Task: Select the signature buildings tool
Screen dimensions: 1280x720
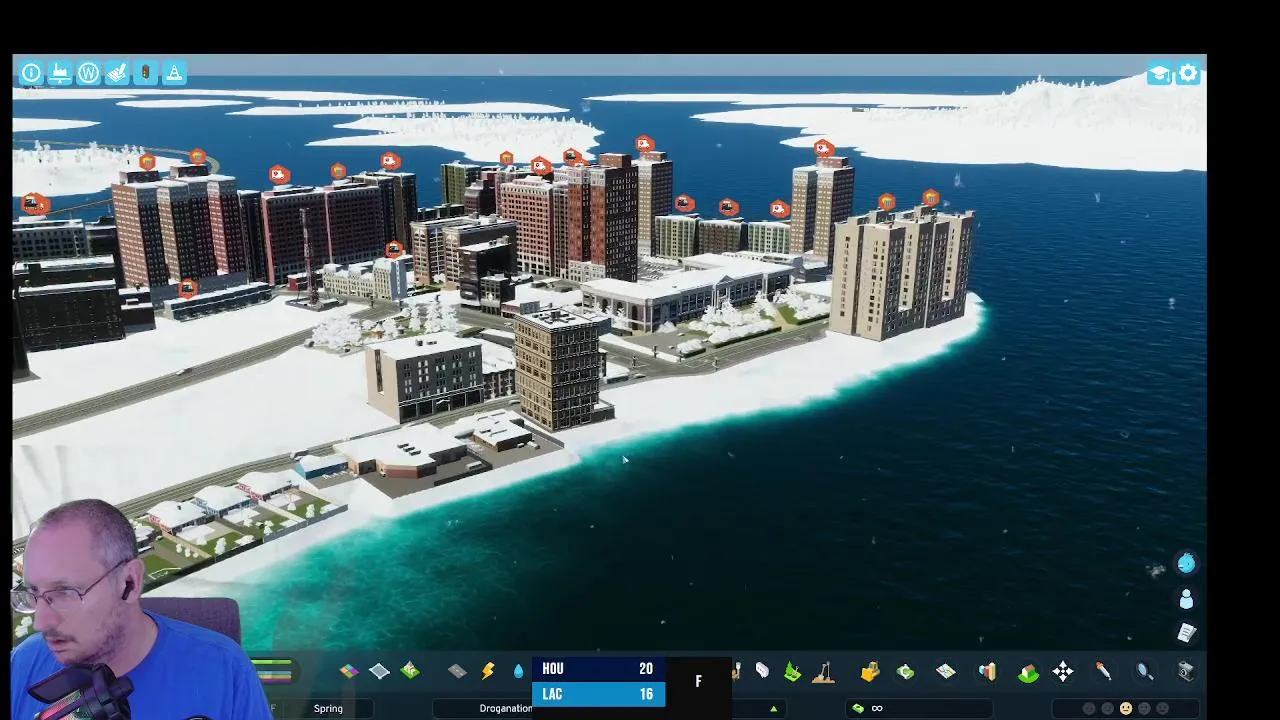Action: tap(410, 671)
